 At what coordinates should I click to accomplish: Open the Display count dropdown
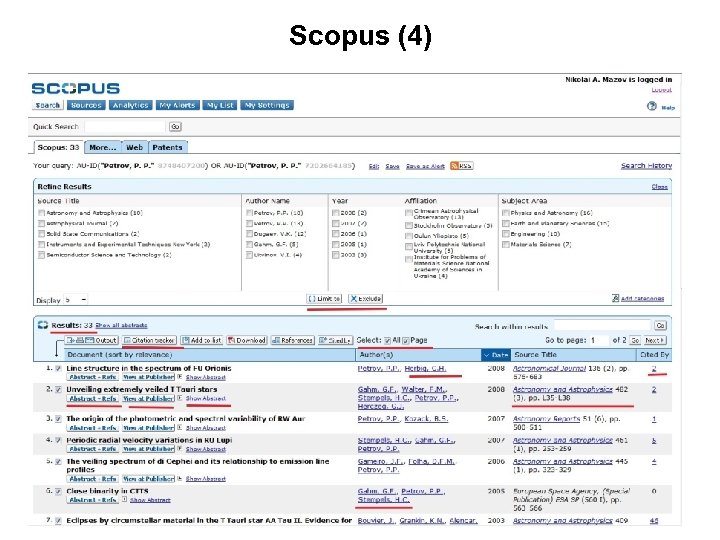coord(76,300)
